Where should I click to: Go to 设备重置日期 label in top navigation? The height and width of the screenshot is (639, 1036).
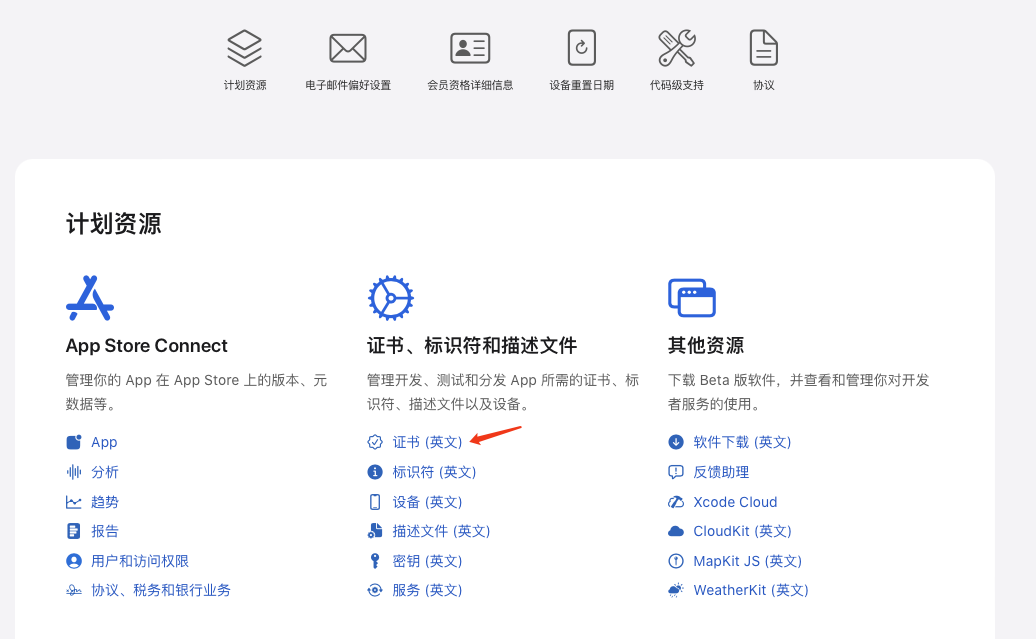[x=581, y=85]
